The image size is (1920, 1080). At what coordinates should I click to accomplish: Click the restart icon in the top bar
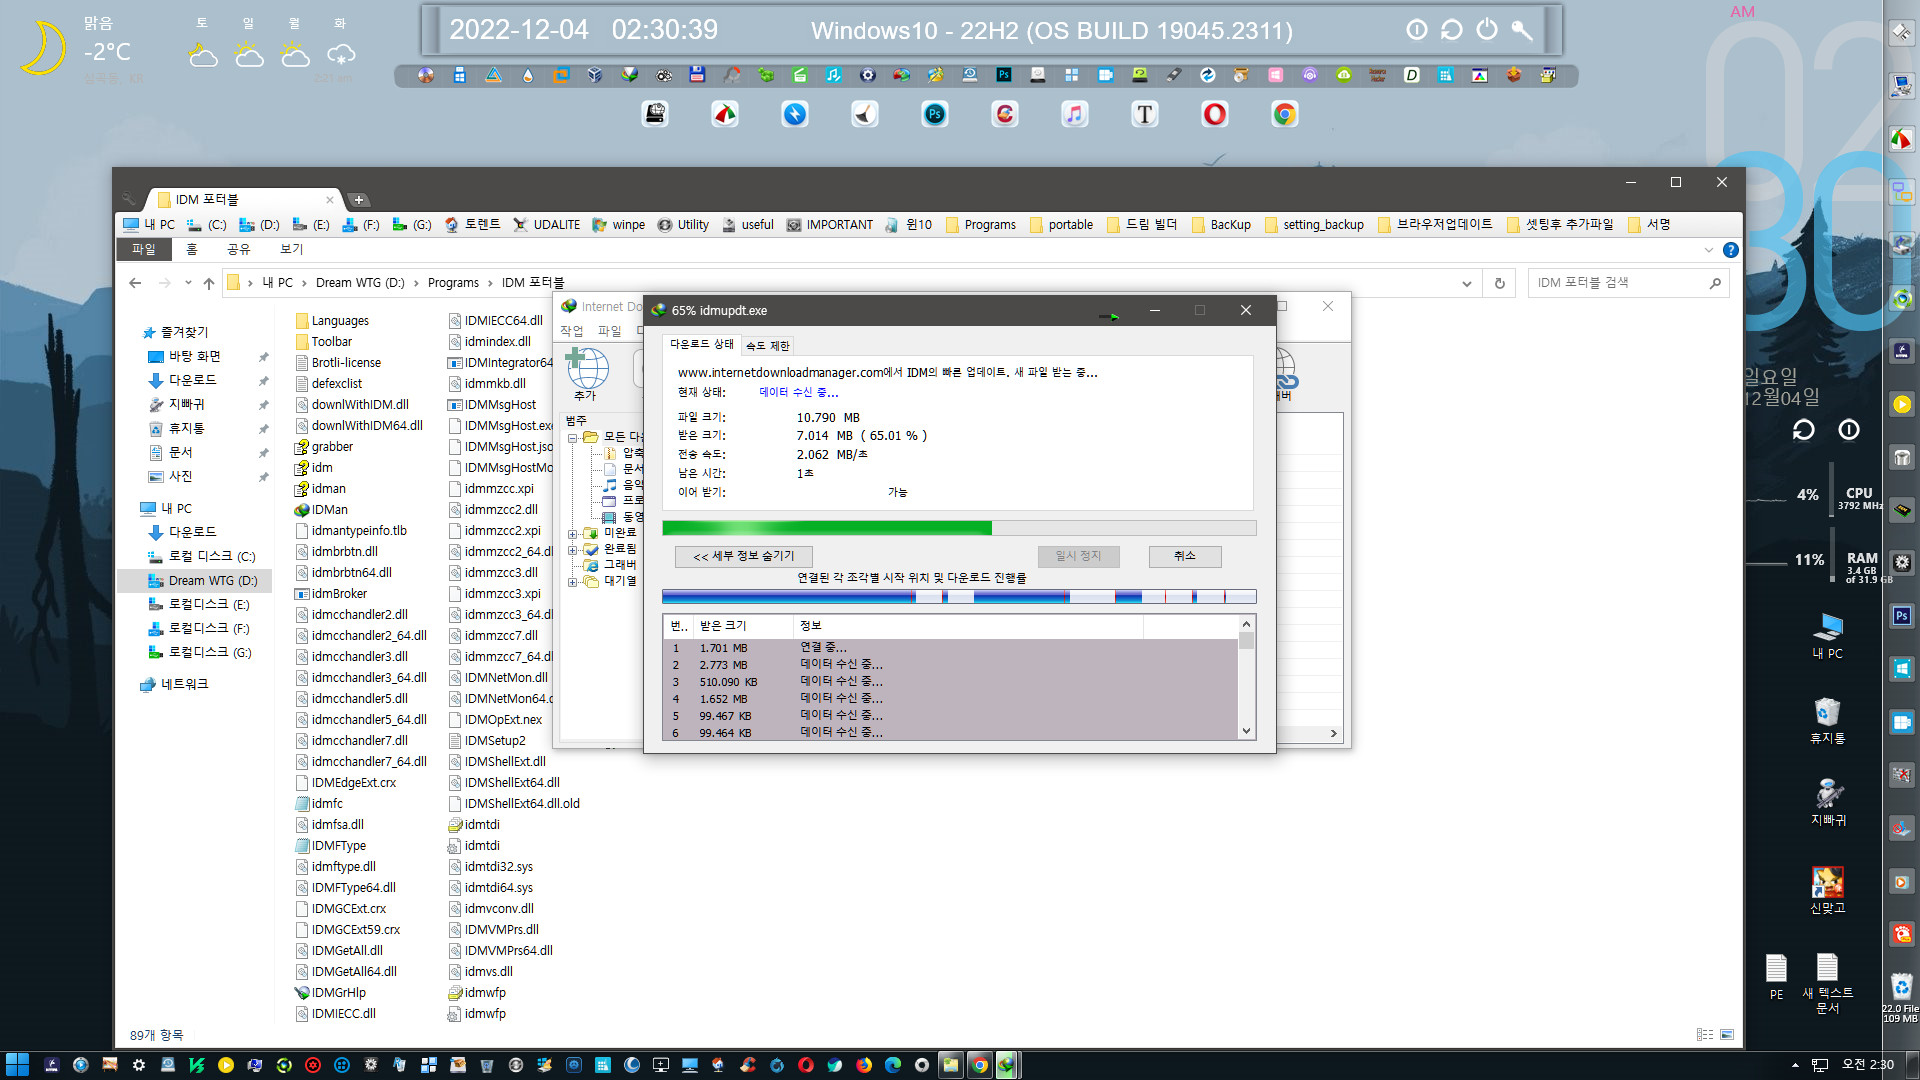(1451, 29)
